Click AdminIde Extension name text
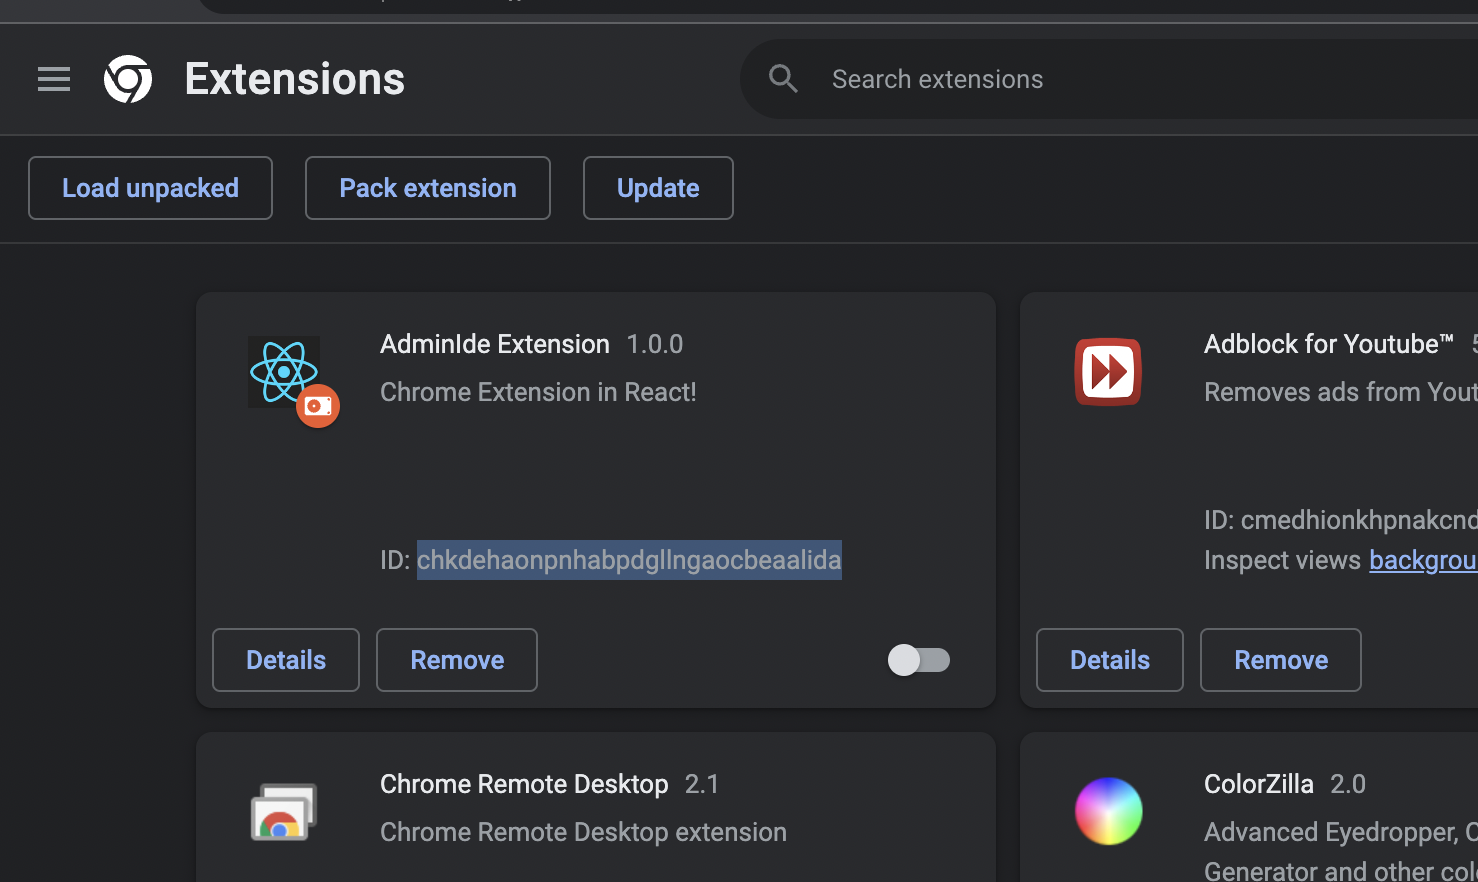The image size is (1478, 882). pyautogui.click(x=495, y=344)
